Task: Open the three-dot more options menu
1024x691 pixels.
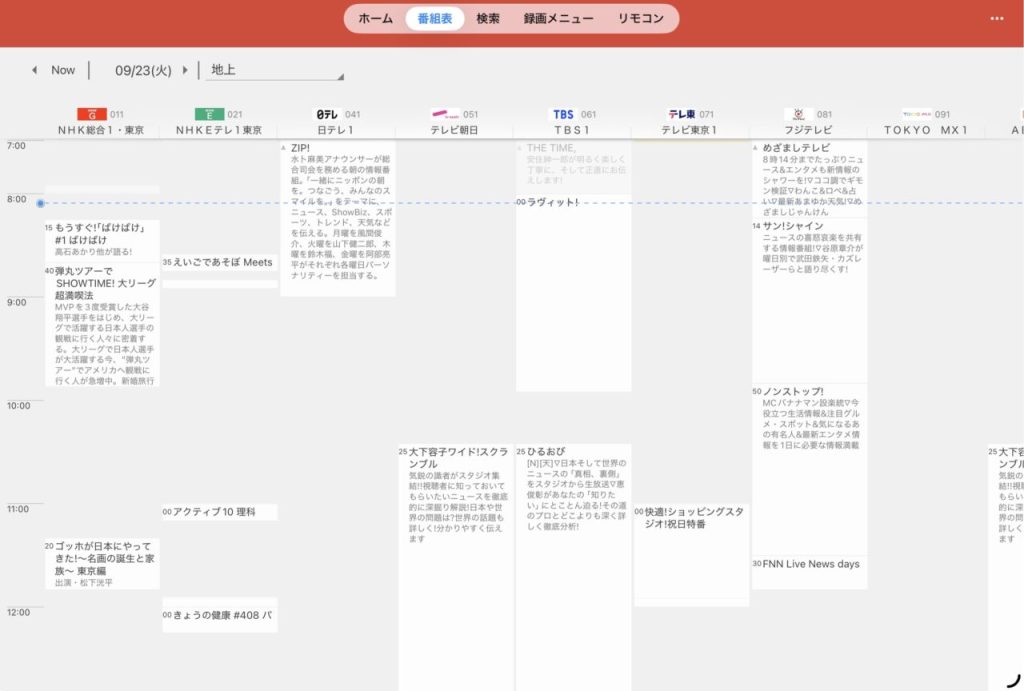Action: 997,18
